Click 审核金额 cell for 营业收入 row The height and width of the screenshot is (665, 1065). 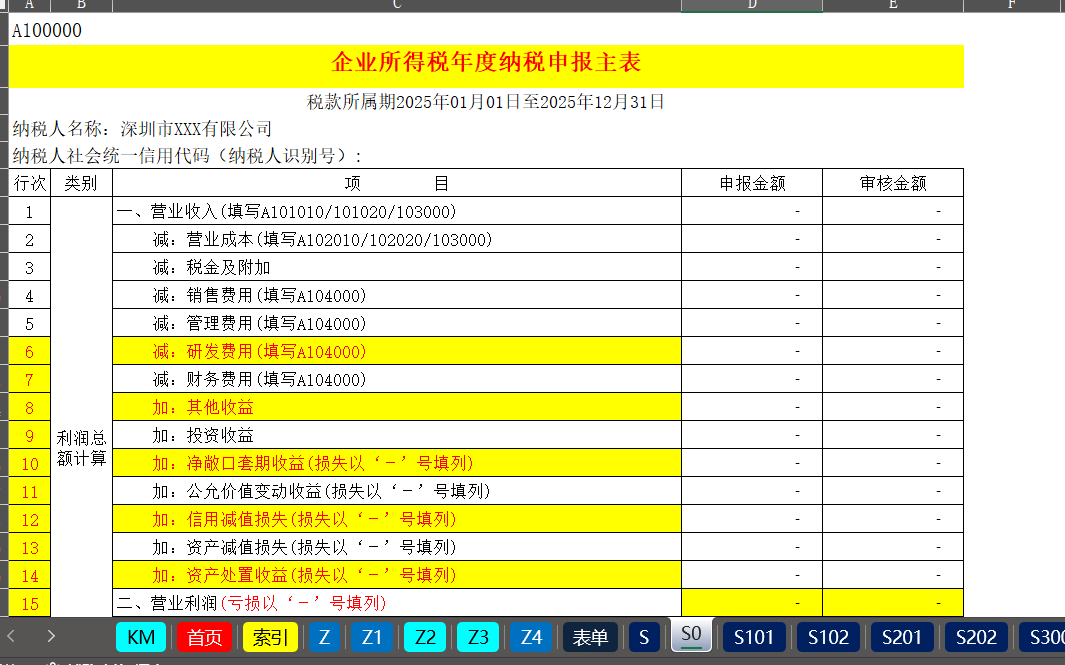click(893, 211)
